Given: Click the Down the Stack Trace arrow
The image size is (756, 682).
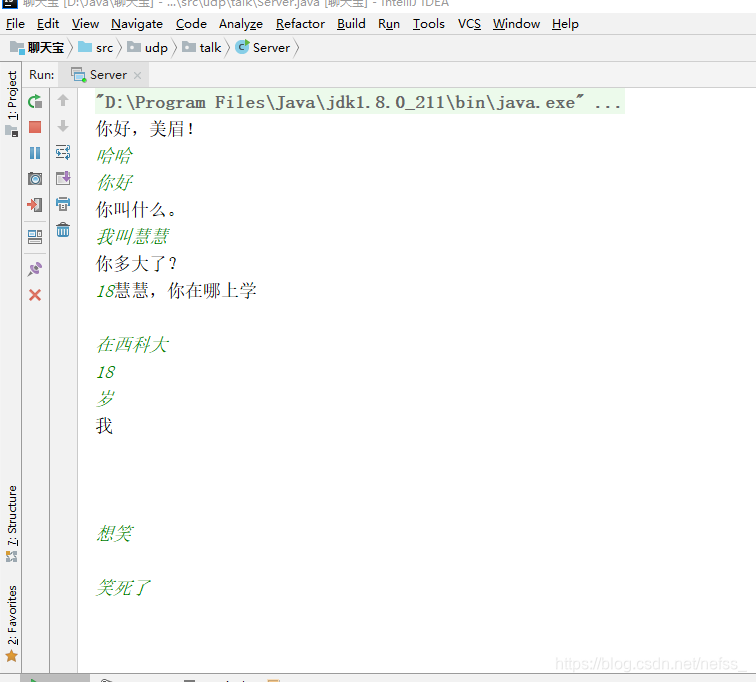Looking at the screenshot, I should pos(63,126).
